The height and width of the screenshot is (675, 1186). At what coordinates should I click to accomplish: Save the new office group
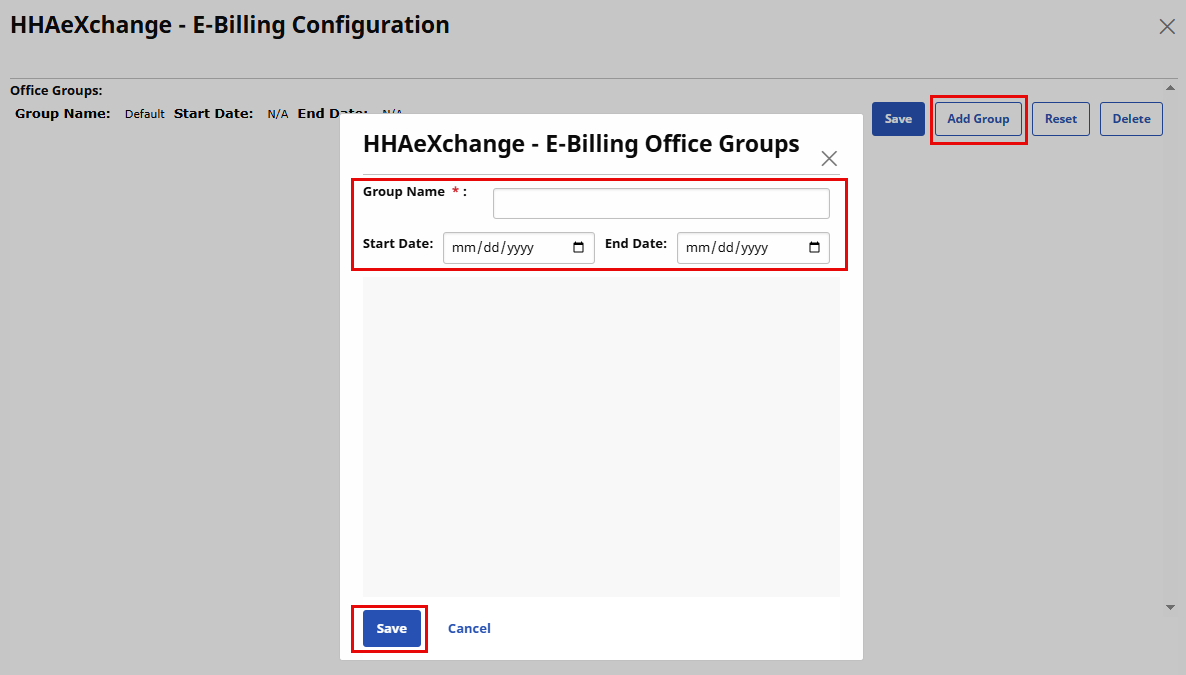click(x=389, y=628)
